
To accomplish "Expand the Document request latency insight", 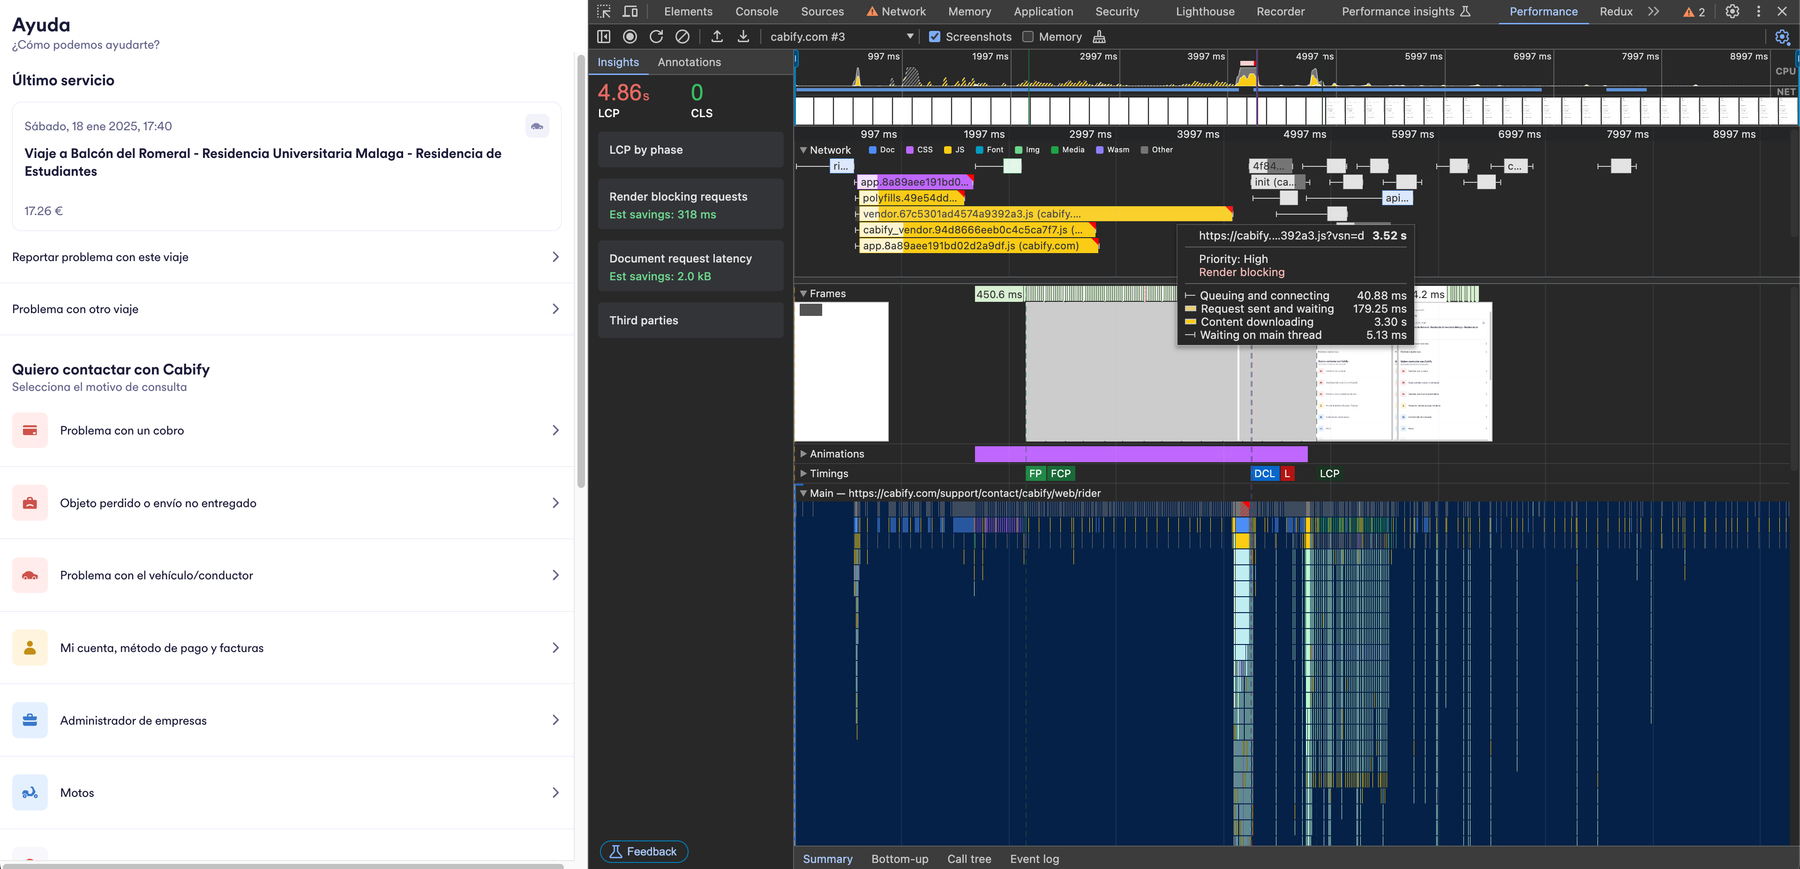I will (691, 266).
